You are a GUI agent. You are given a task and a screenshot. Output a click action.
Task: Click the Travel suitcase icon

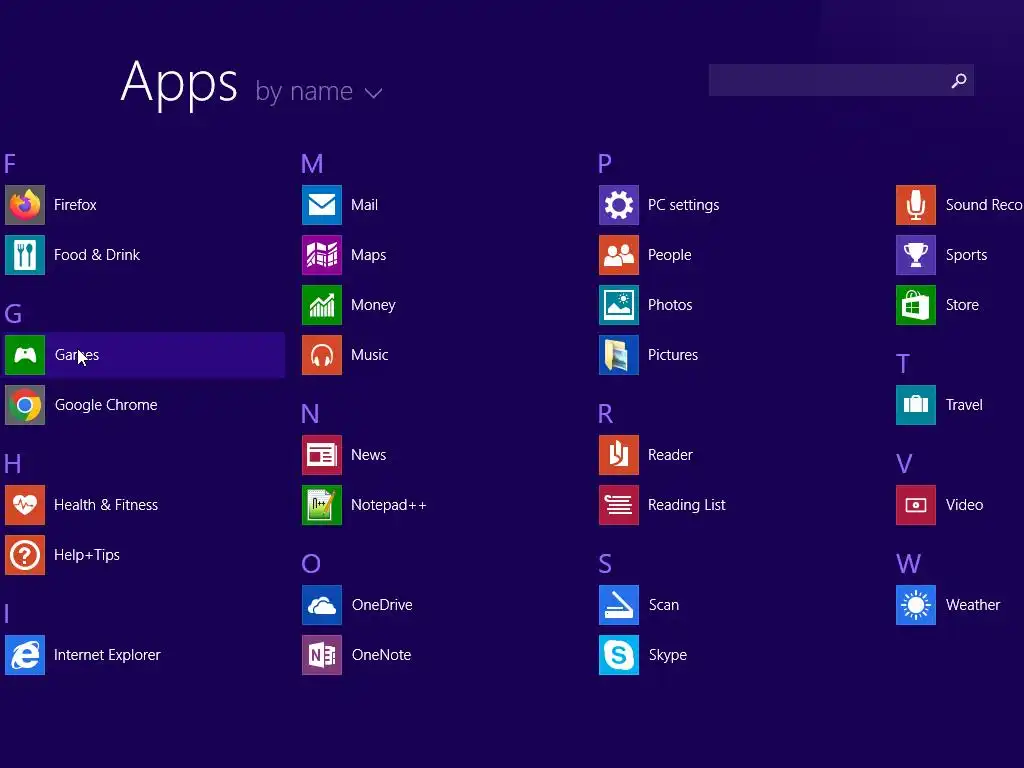[x=916, y=405]
